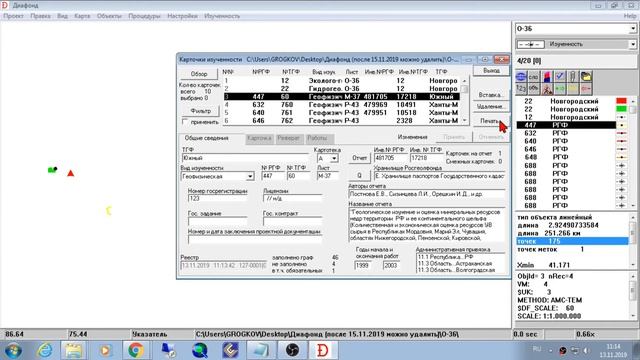Expand the Изученность layer dropdown
Viewport: 640px width, 360px height.
[x=633, y=44]
